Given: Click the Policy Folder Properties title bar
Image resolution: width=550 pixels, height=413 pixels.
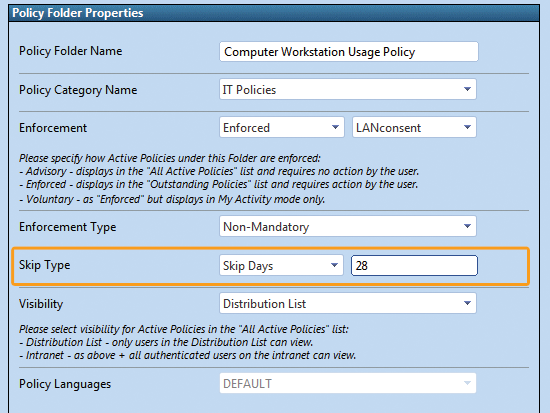Looking at the screenshot, I should [x=274, y=13].
